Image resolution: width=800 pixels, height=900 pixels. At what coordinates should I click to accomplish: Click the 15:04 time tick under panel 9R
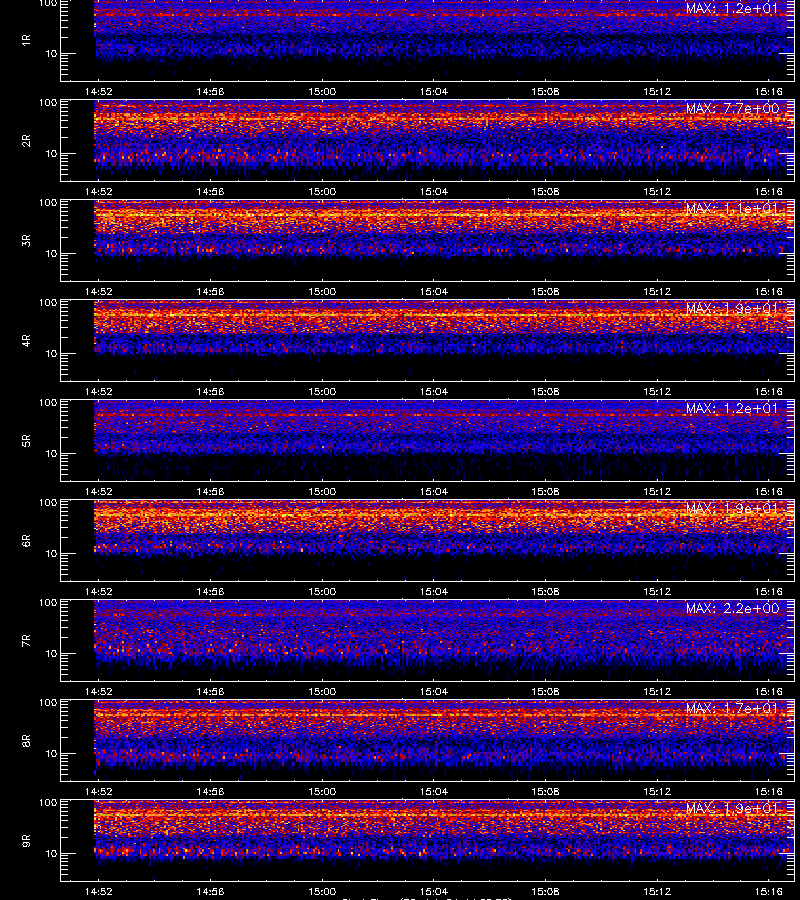click(x=433, y=891)
